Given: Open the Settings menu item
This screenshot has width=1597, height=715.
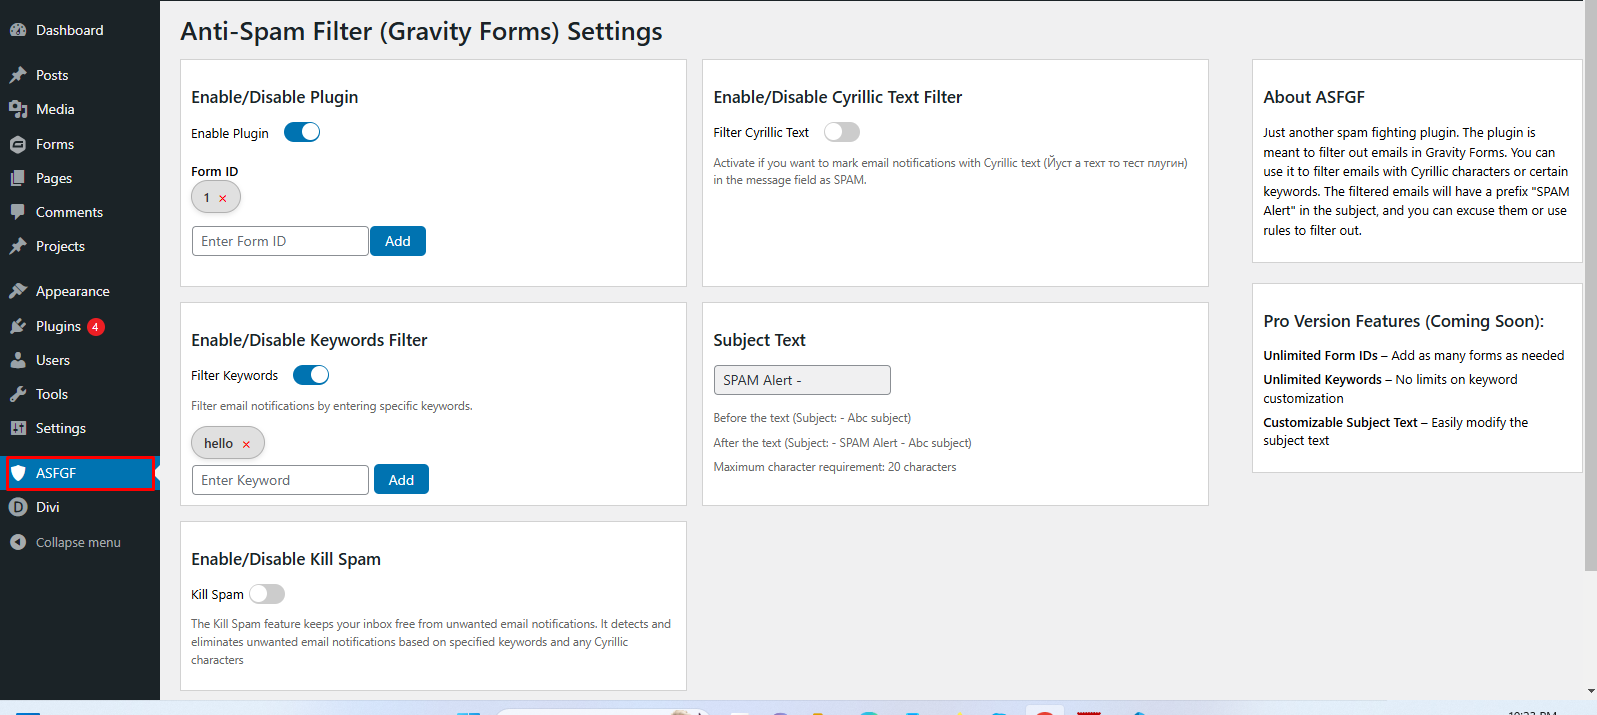Looking at the screenshot, I should [80, 428].
